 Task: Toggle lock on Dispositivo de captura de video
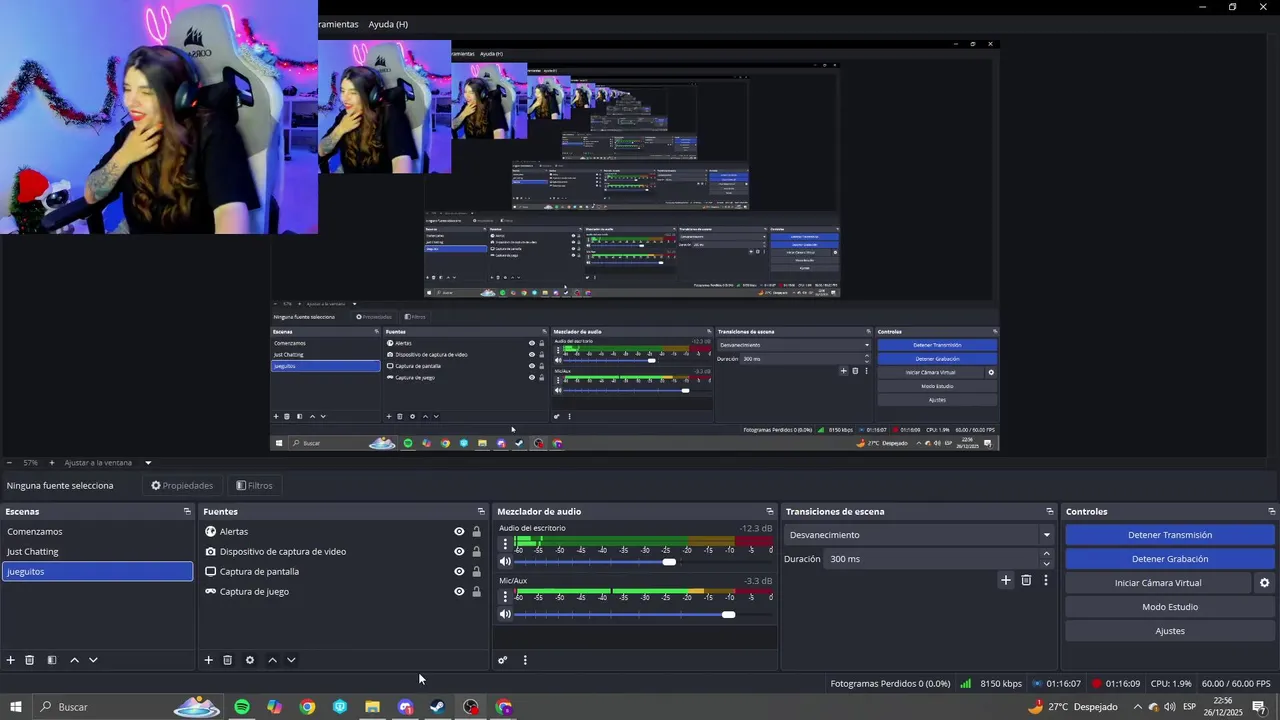[x=476, y=552]
